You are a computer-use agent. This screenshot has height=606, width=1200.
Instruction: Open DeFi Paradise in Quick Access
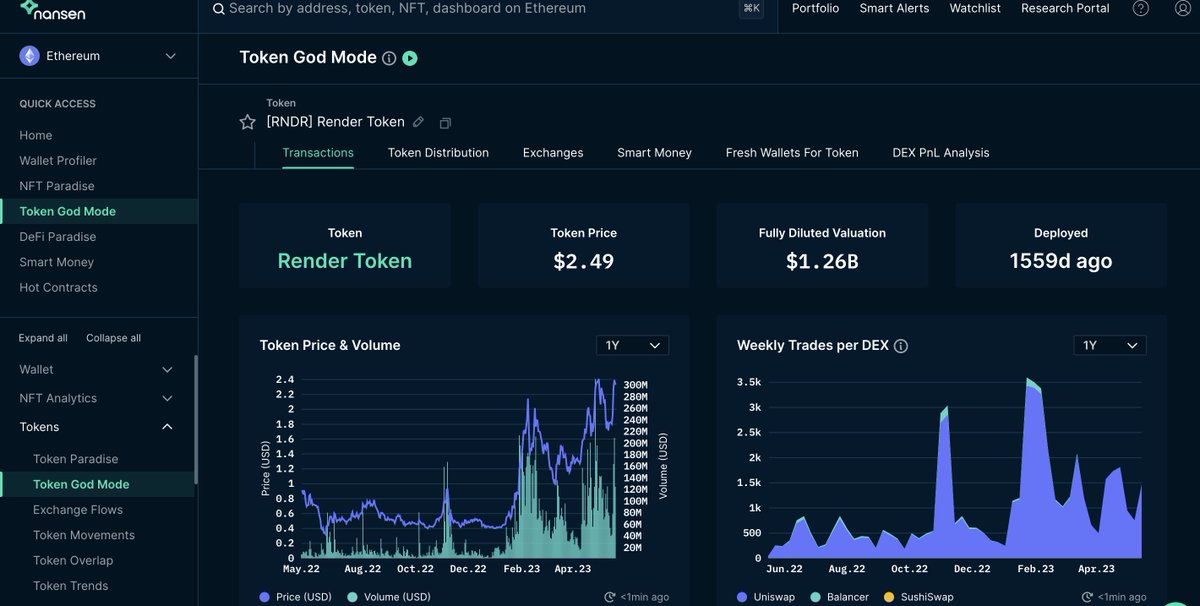58,237
